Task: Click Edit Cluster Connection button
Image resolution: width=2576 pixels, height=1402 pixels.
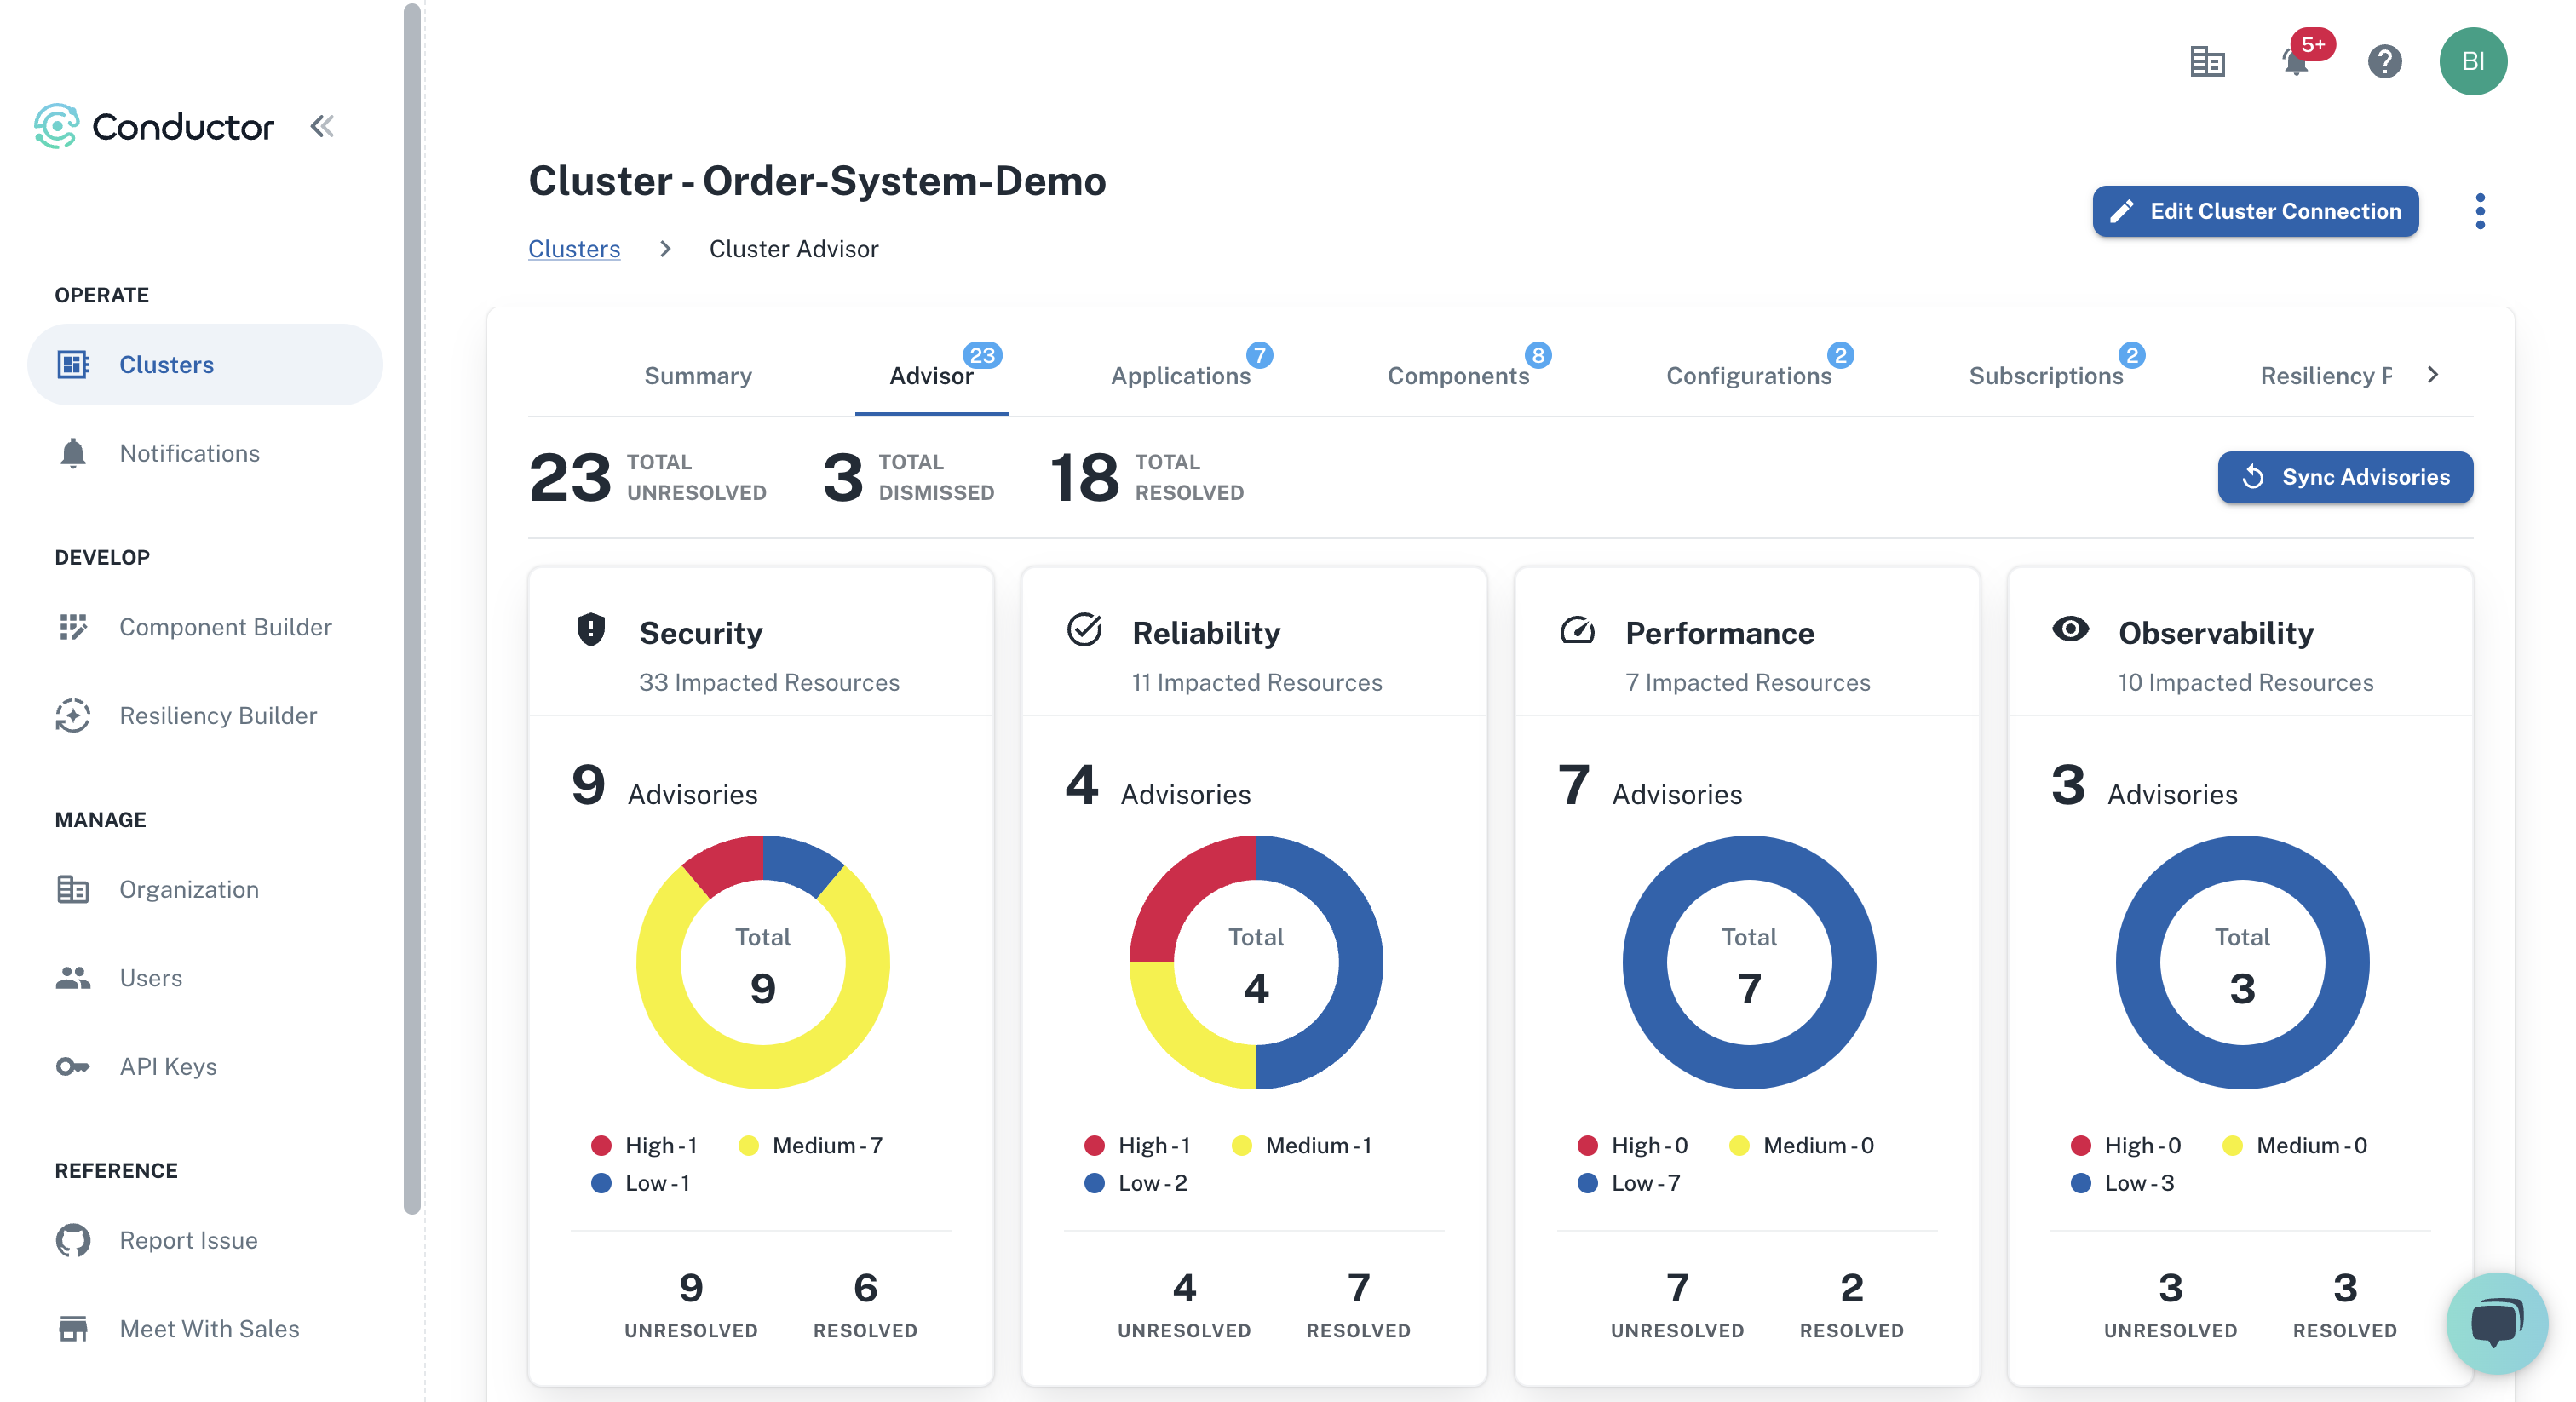Action: [x=2255, y=209]
